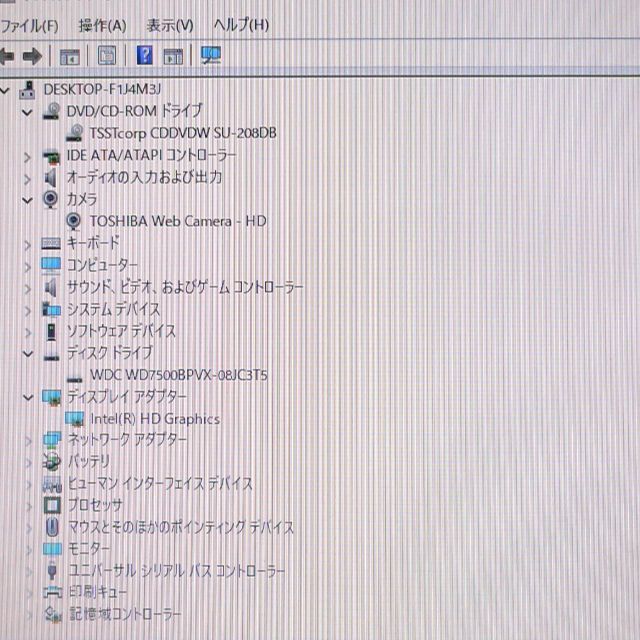Select the マウス pointing device icon
The image size is (640, 640).
pyautogui.click(x=52, y=527)
